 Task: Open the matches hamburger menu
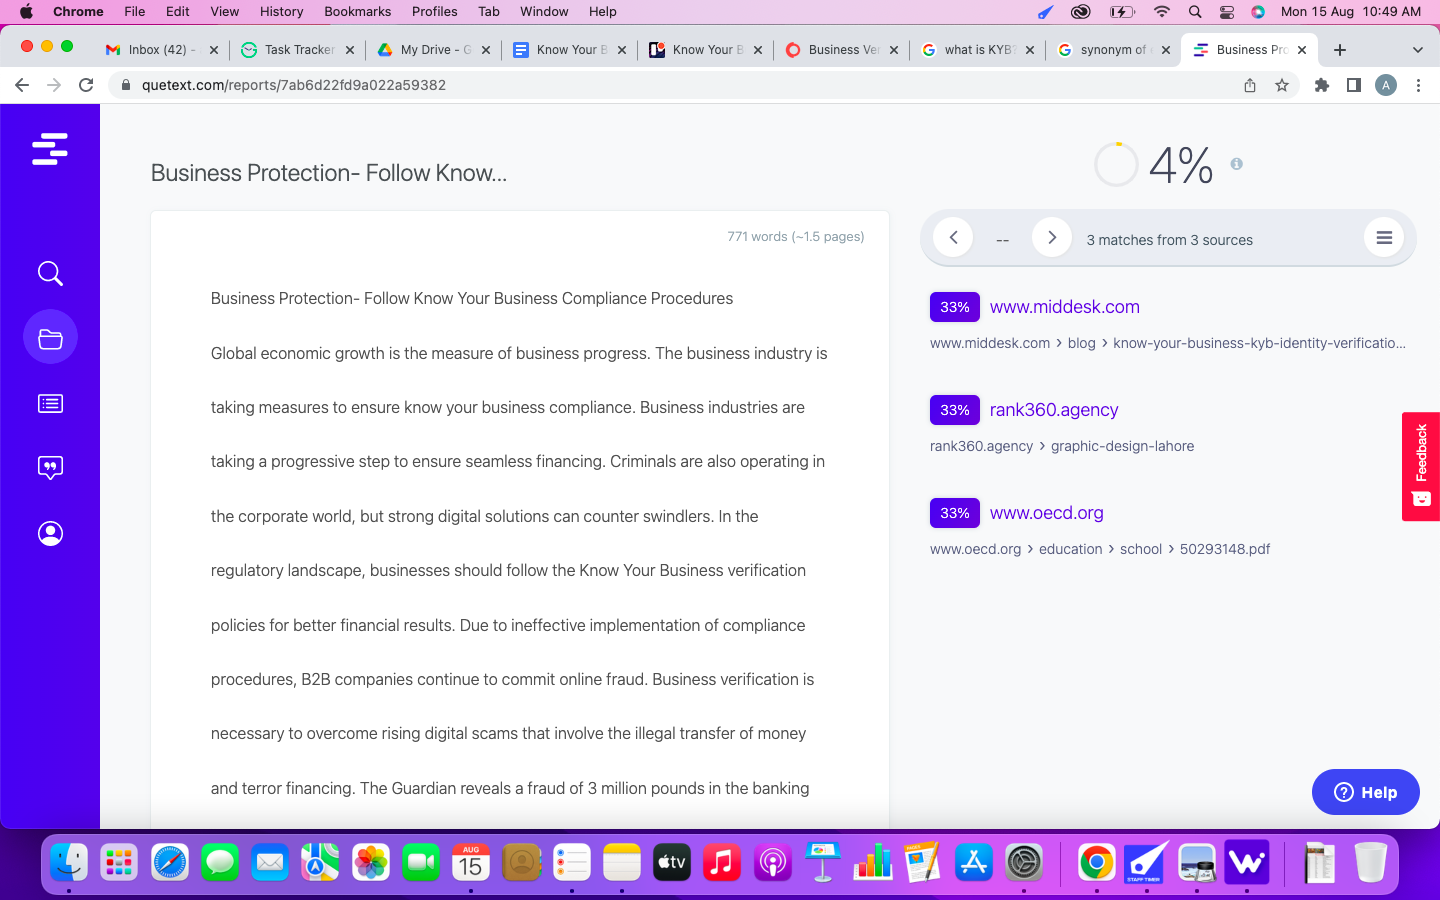click(1384, 238)
